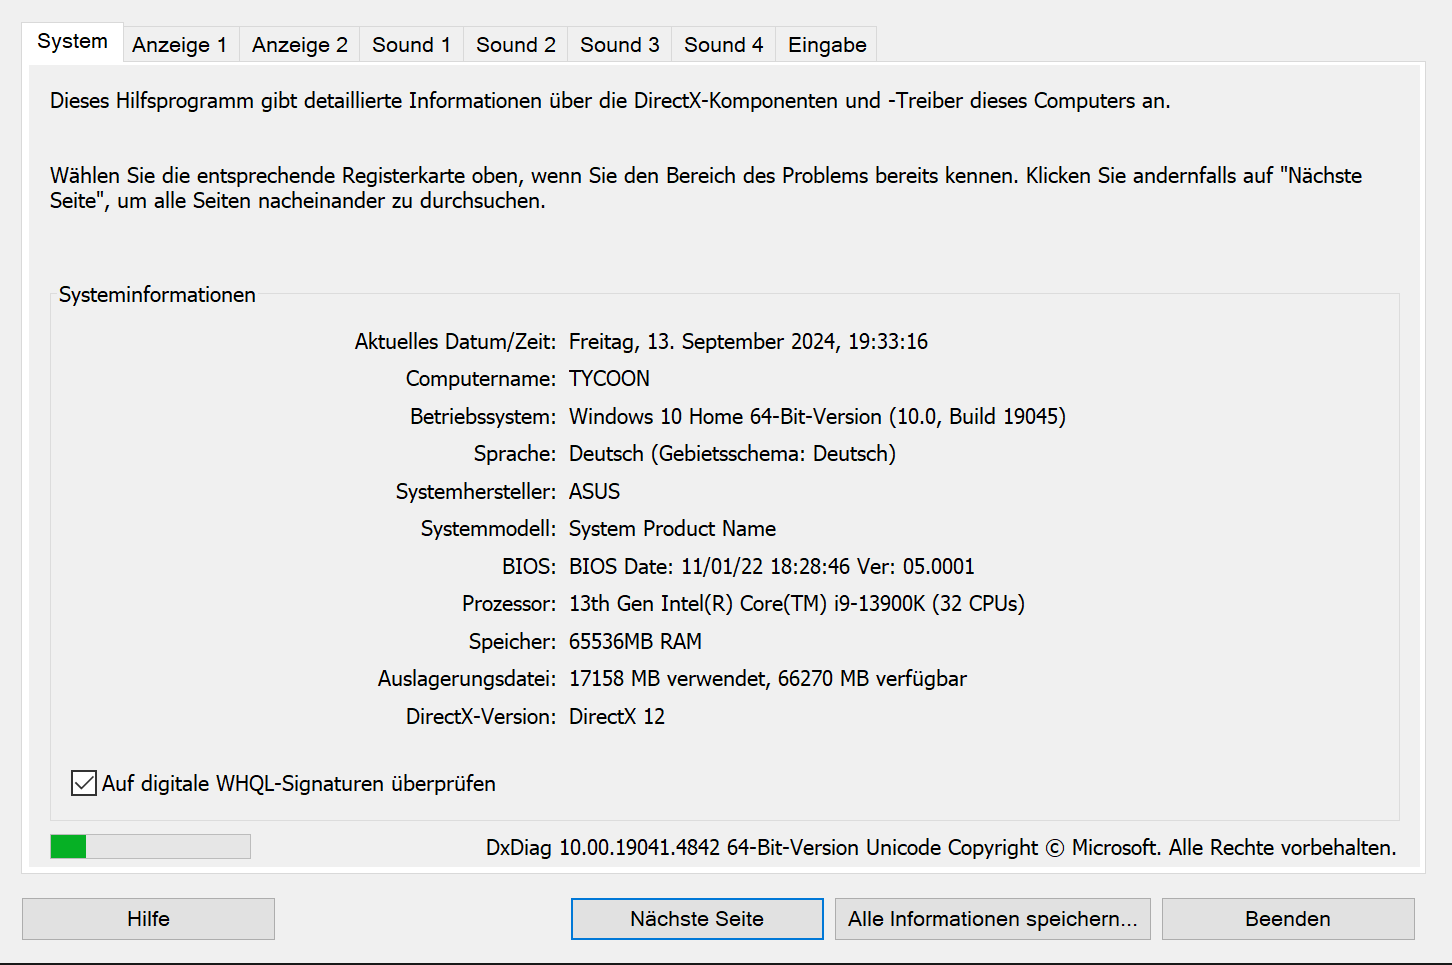Select the Sound 4 tab
This screenshot has width=1452, height=965.
click(x=723, y=45)
